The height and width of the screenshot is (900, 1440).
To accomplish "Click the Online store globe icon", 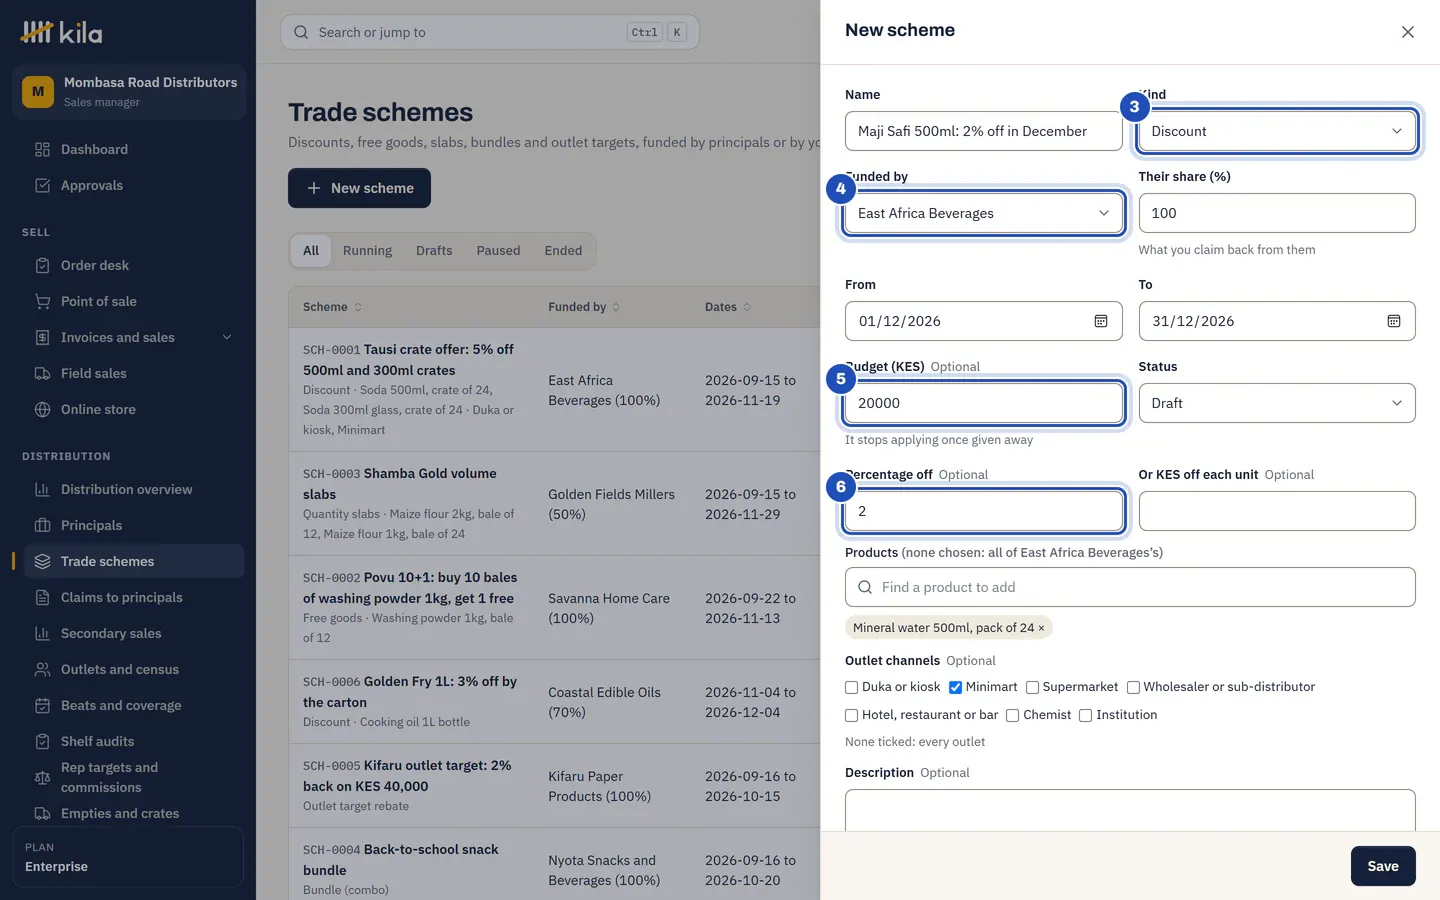I will 42,409.
